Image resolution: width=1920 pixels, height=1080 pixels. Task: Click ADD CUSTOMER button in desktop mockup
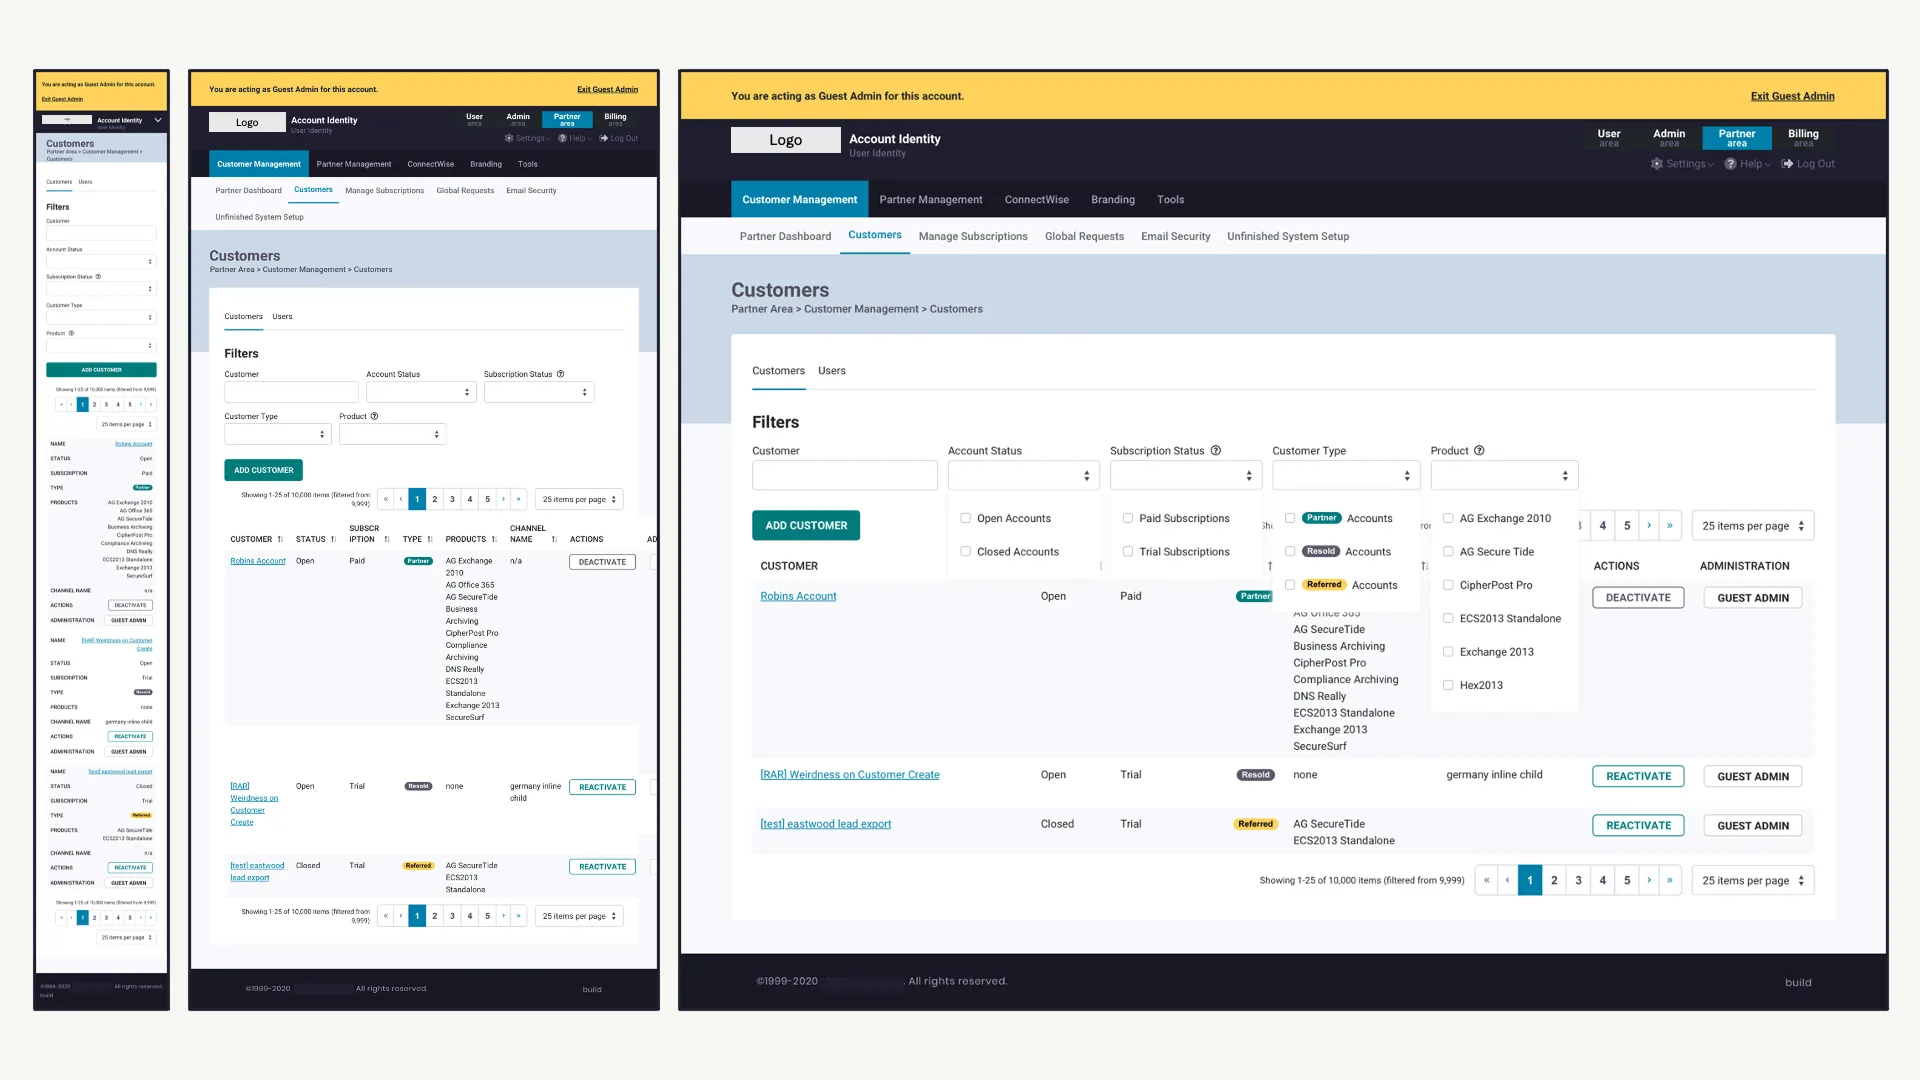click(x=806, y=526)
